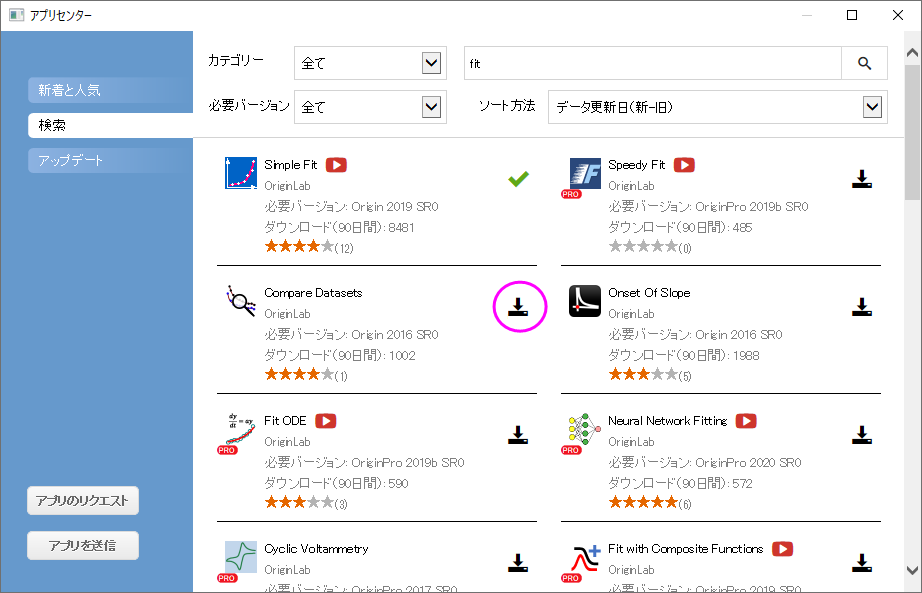Click the Fit ODE app icon

tap(241, 429)
